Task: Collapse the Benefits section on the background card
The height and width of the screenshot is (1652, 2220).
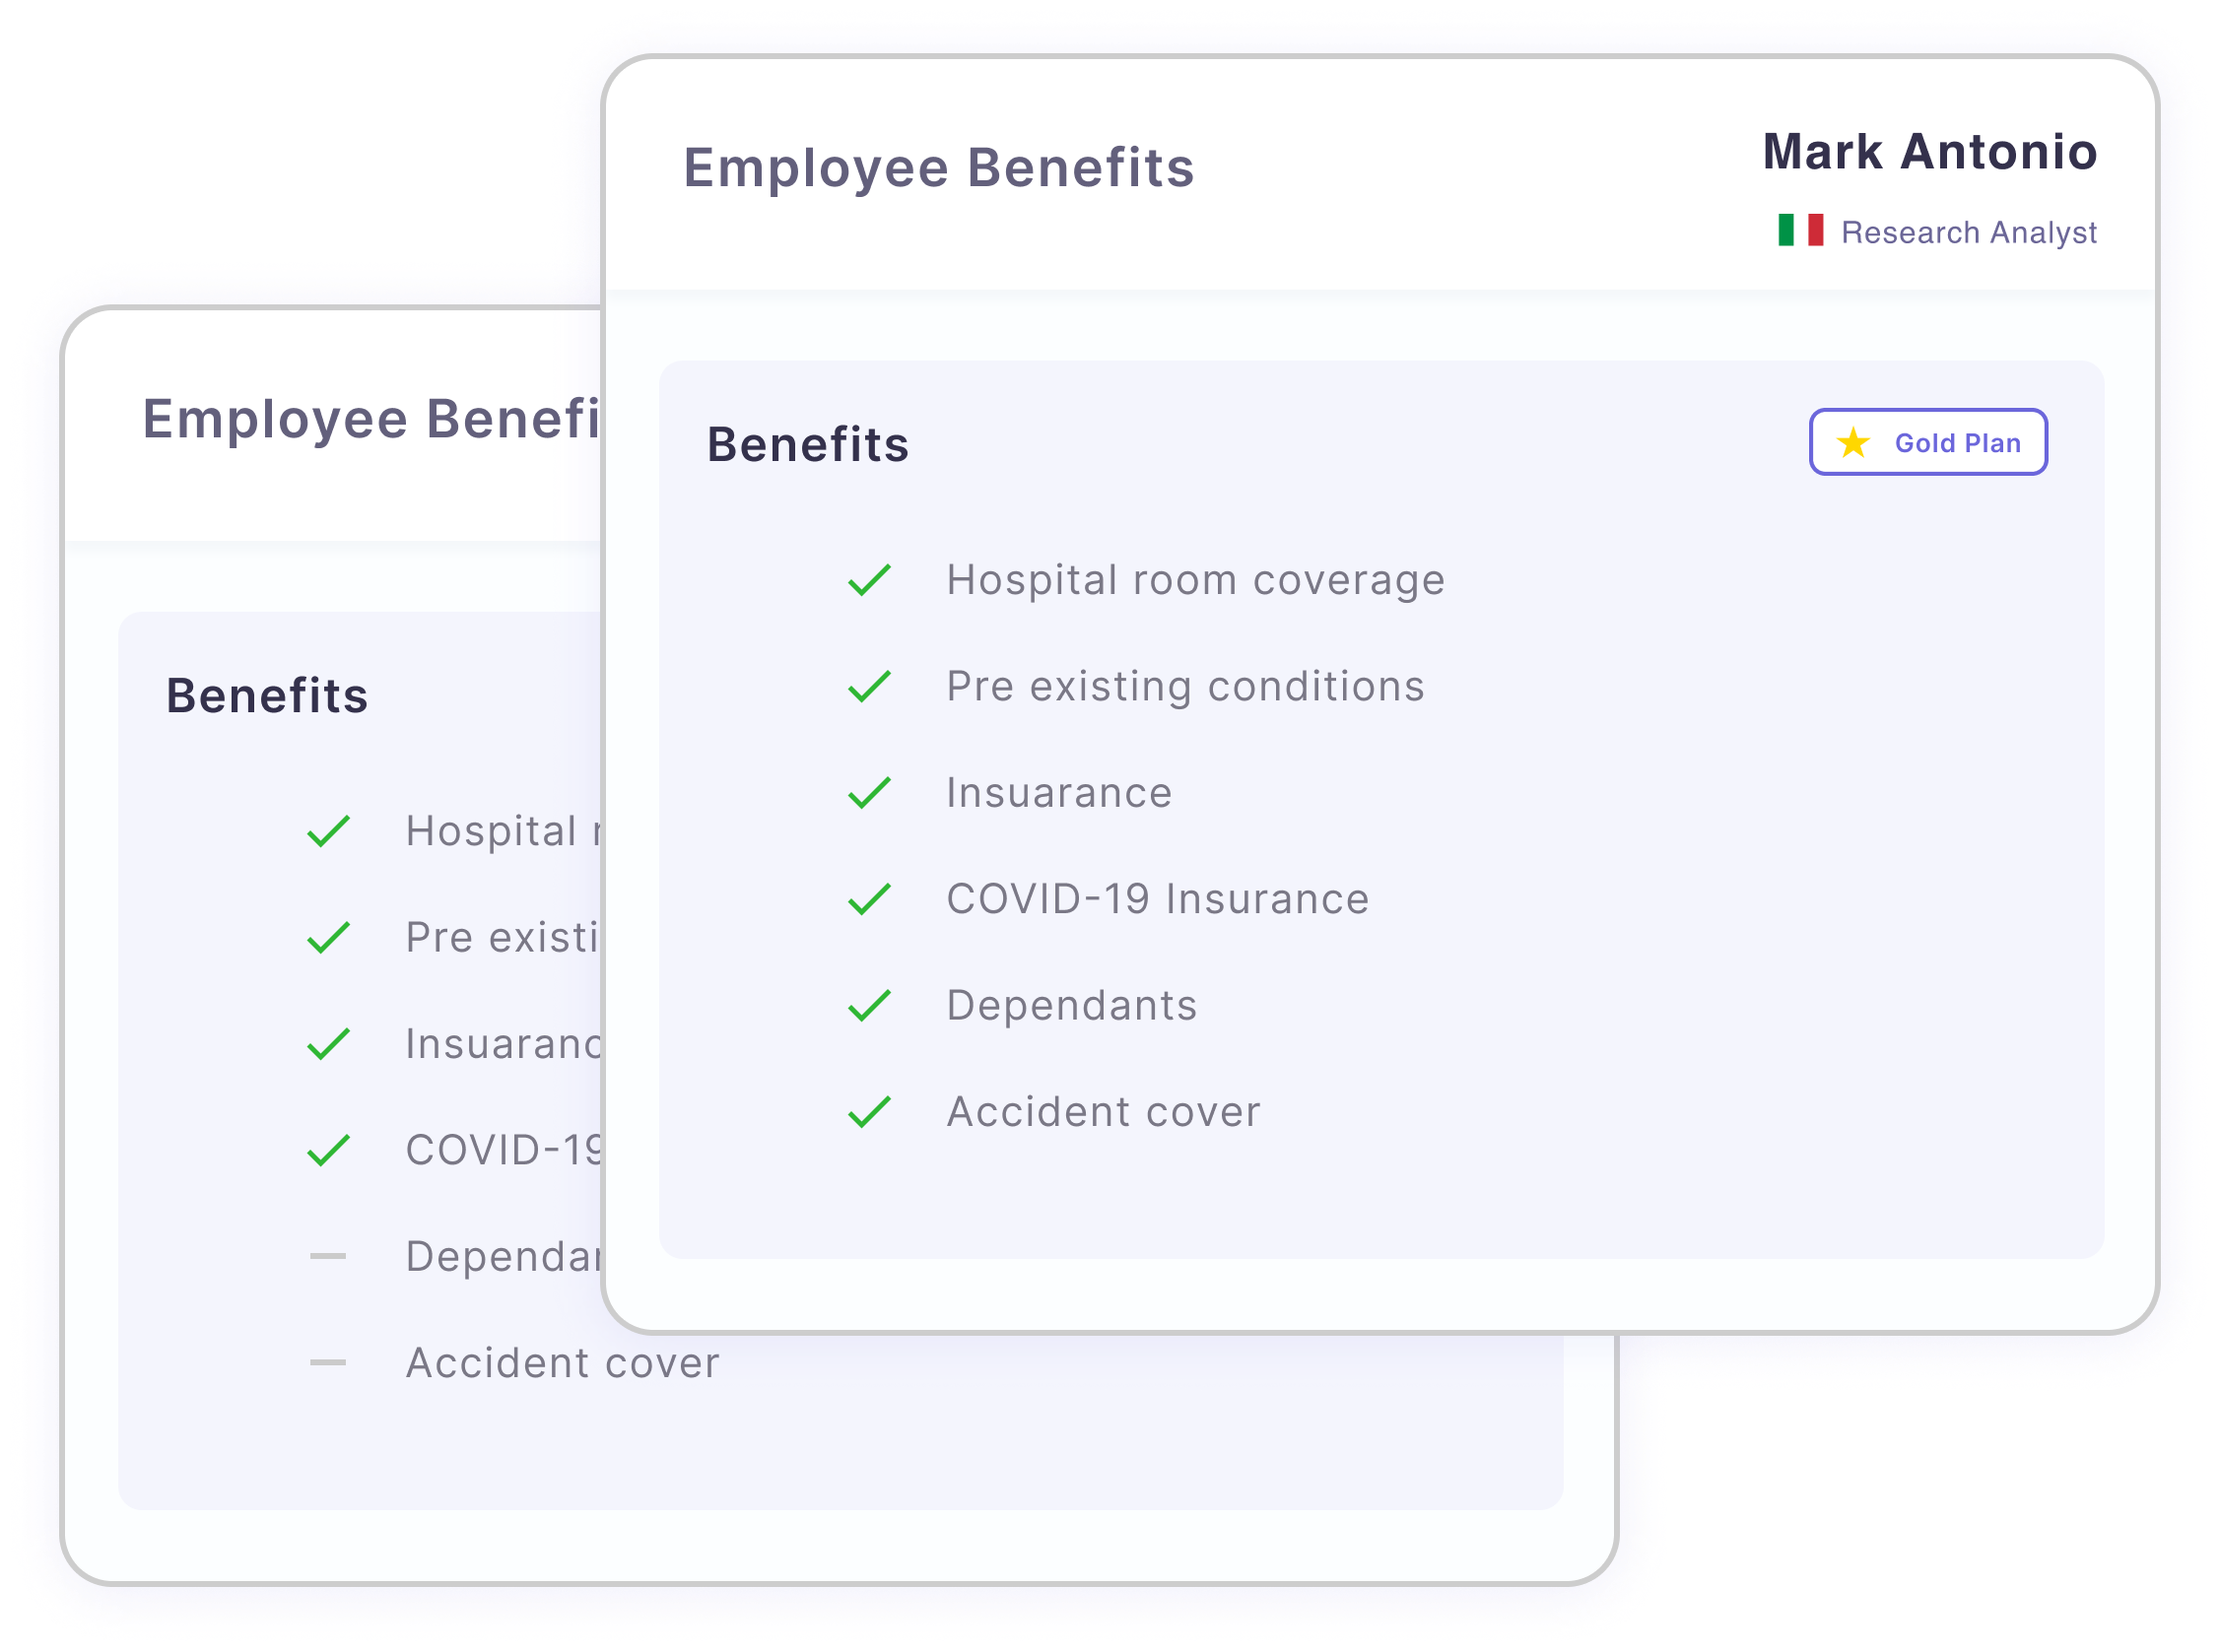Action: point(267,695)
